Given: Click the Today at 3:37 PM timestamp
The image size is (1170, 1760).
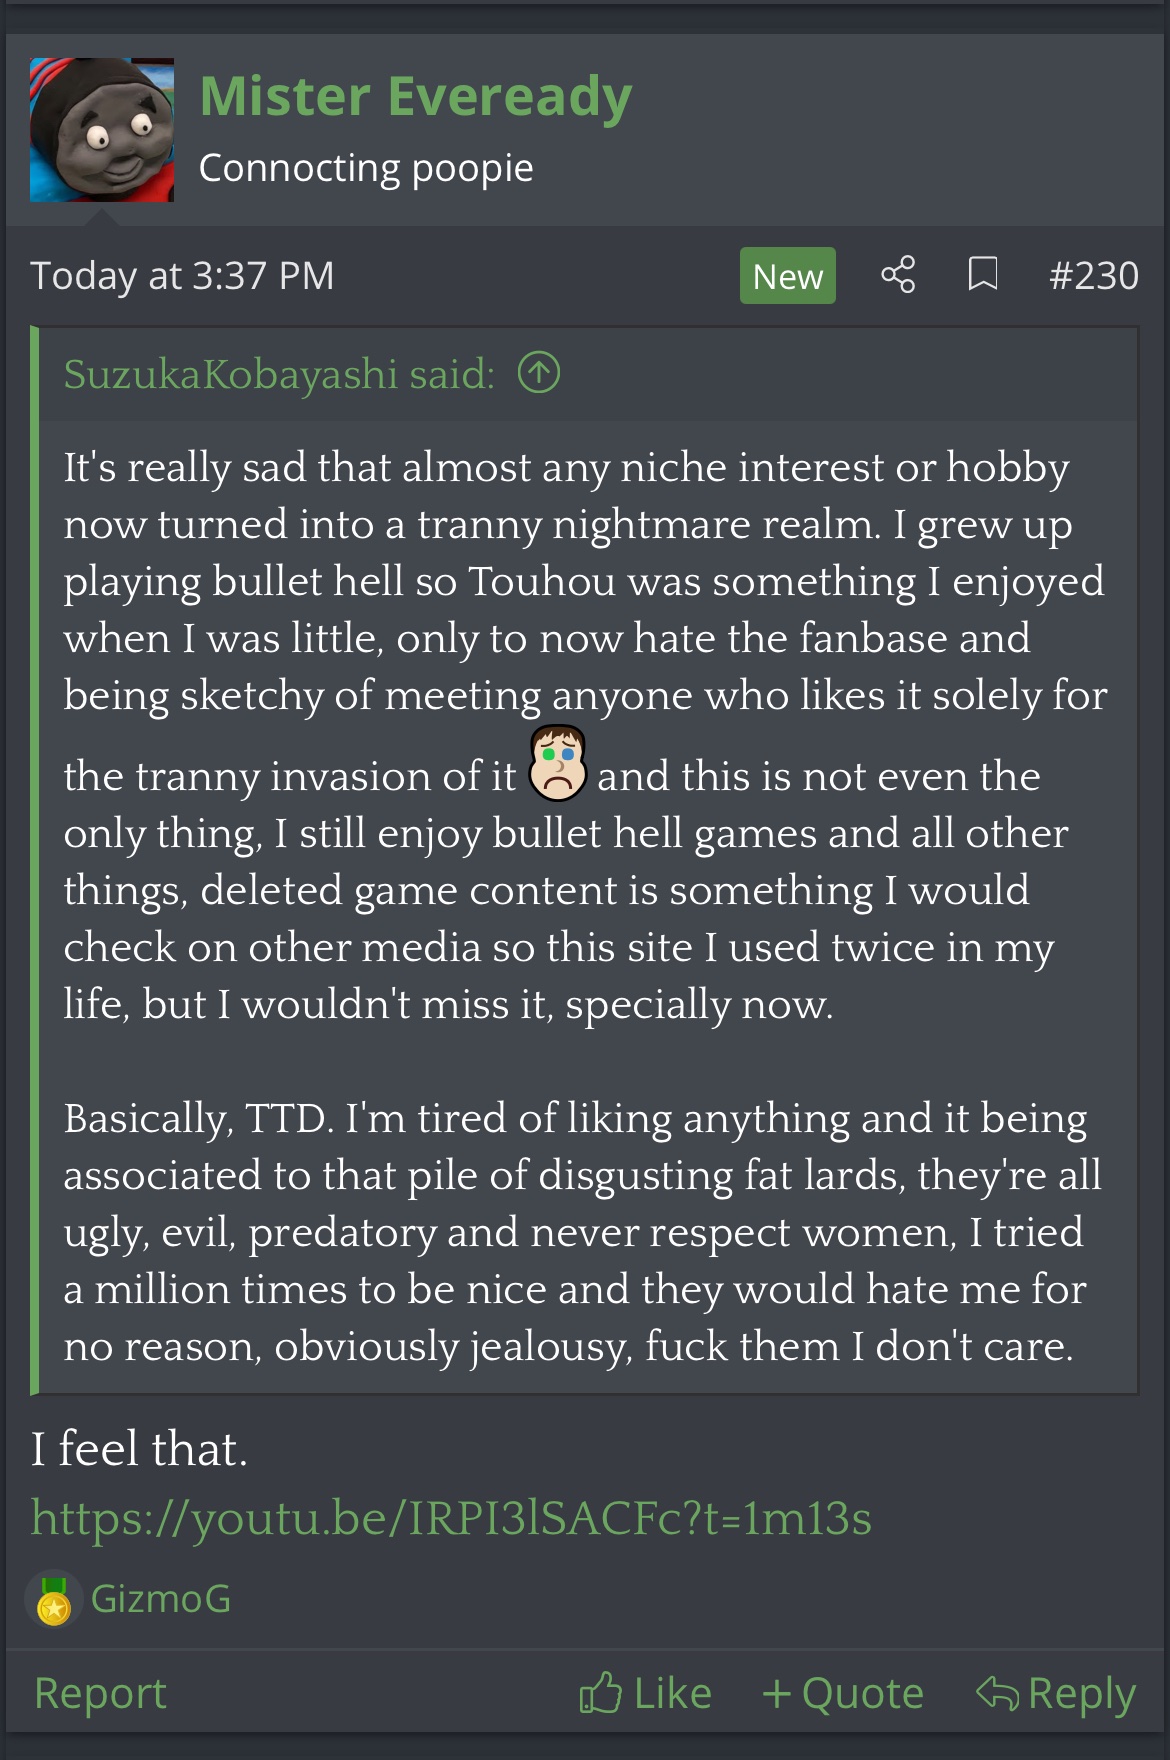Looking at the screenshot, I should (x=182, y=275).
